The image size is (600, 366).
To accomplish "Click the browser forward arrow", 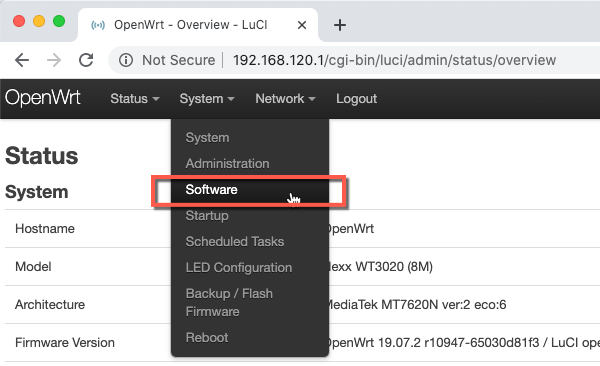I will click(54, 60).
